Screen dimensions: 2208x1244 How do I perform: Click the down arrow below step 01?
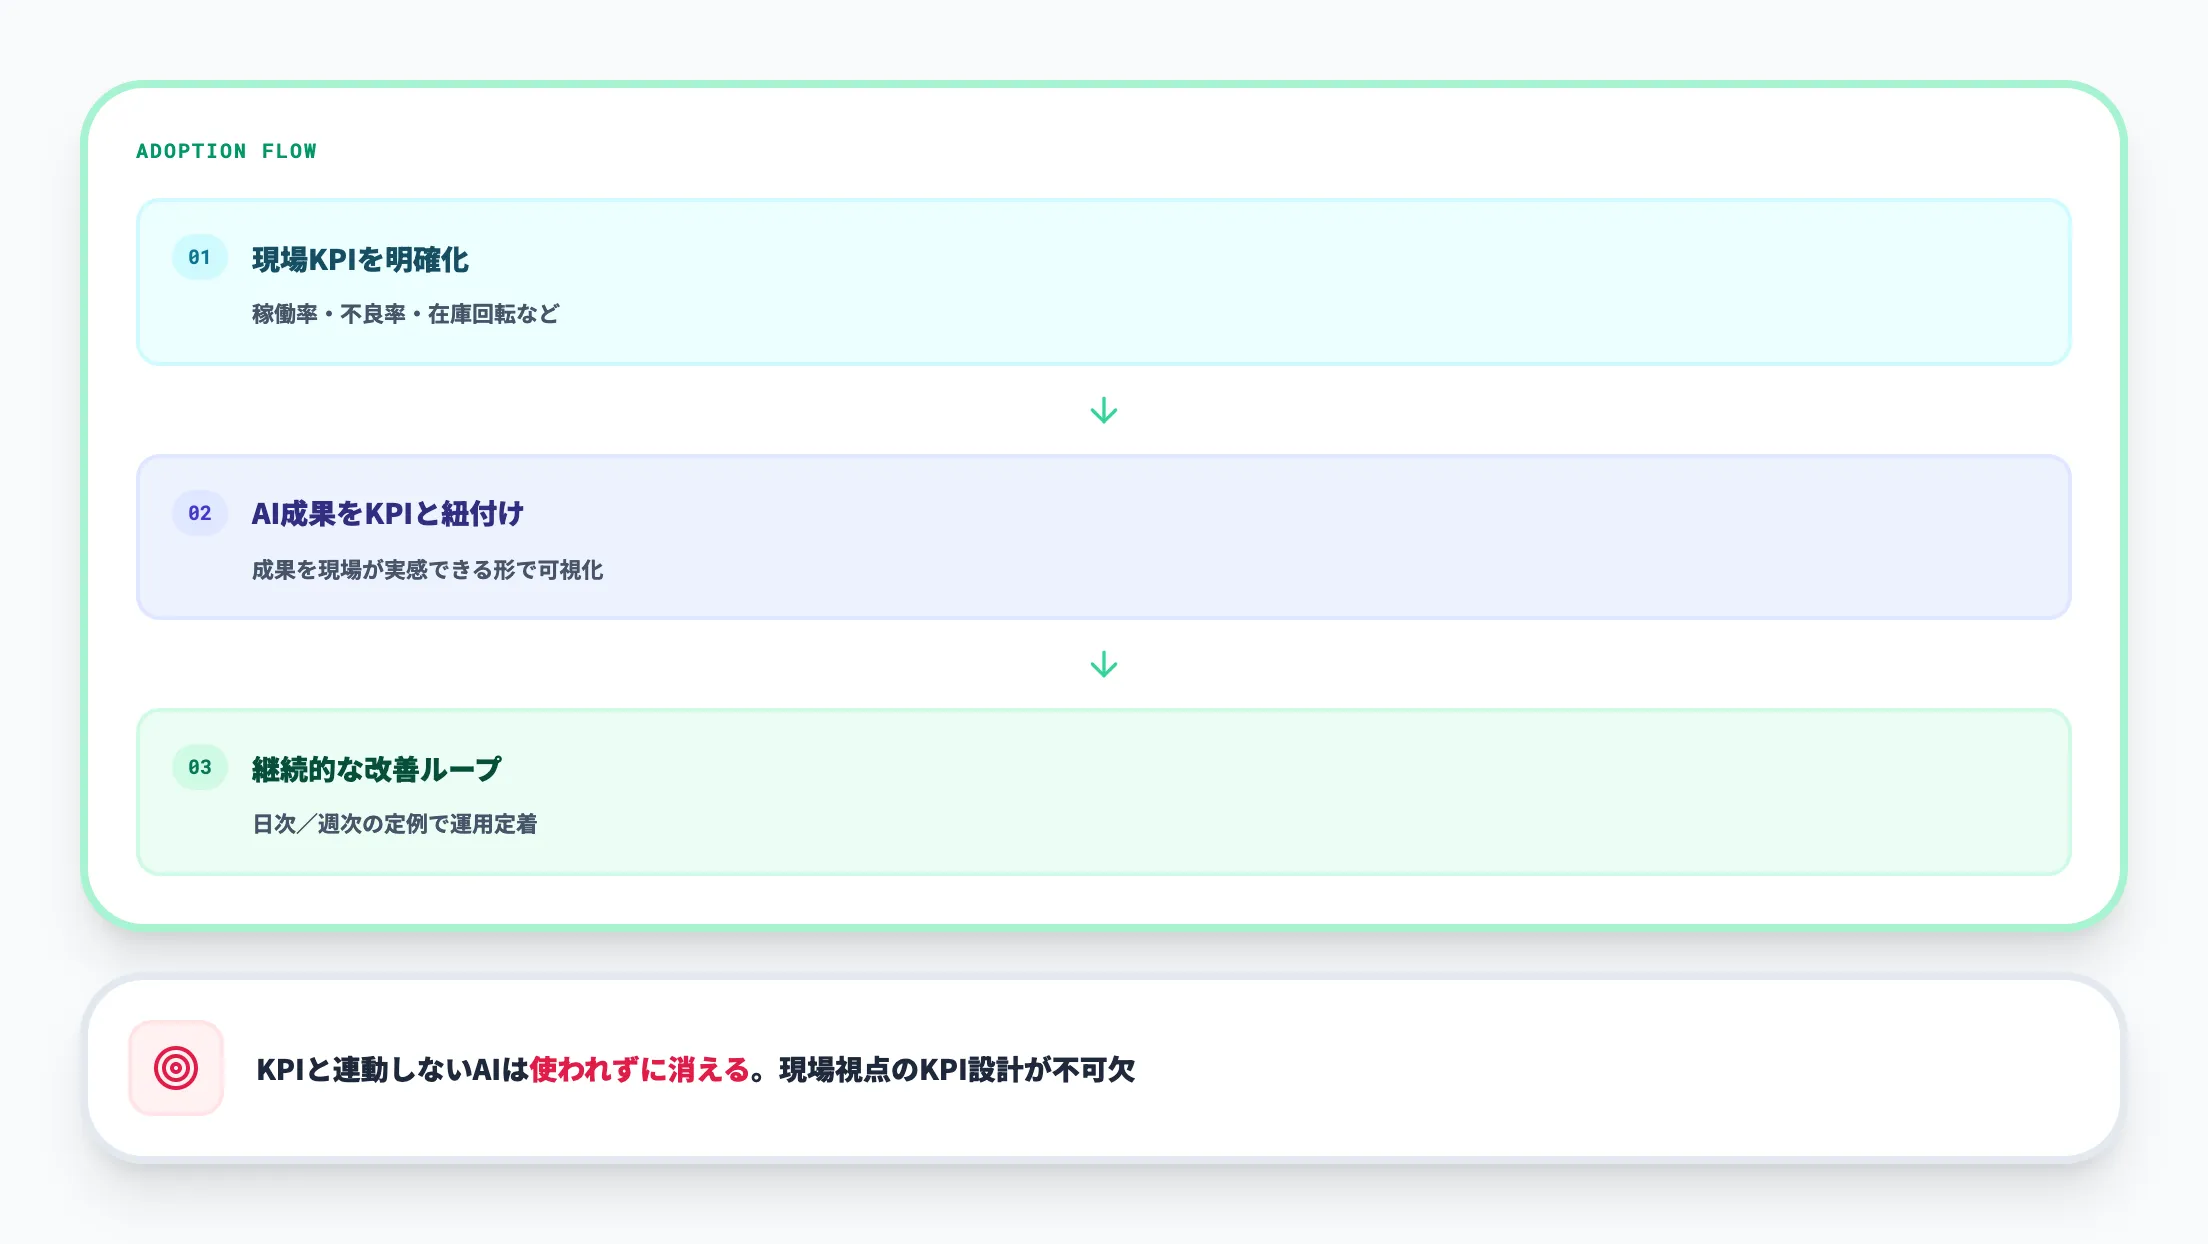(1103, 411)
